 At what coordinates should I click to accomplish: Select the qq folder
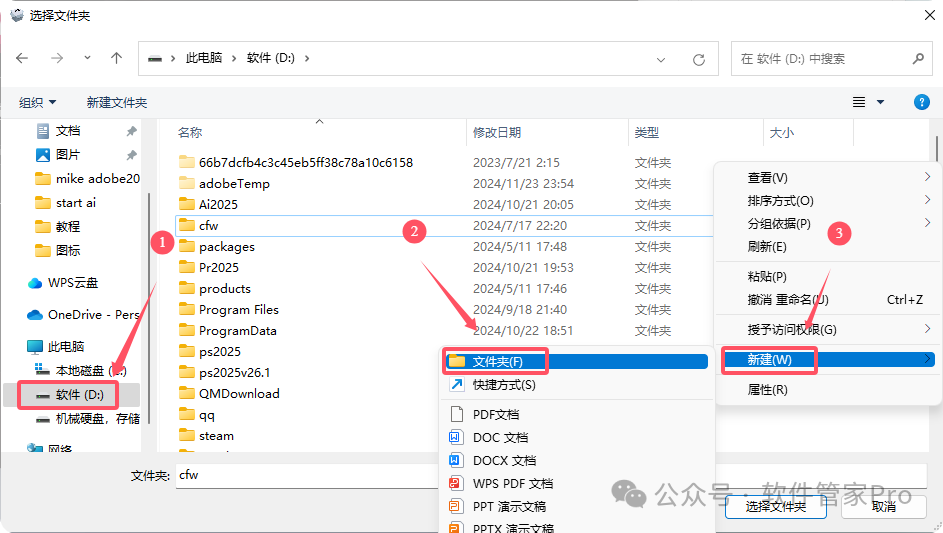207,414
